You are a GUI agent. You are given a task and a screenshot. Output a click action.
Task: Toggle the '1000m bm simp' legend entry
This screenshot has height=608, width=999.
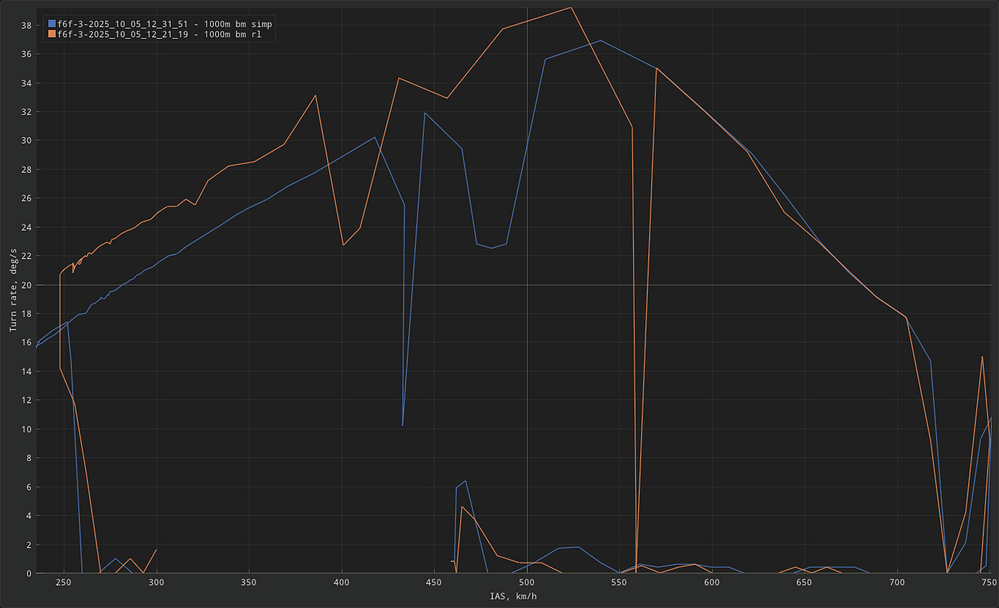point(152,23)
